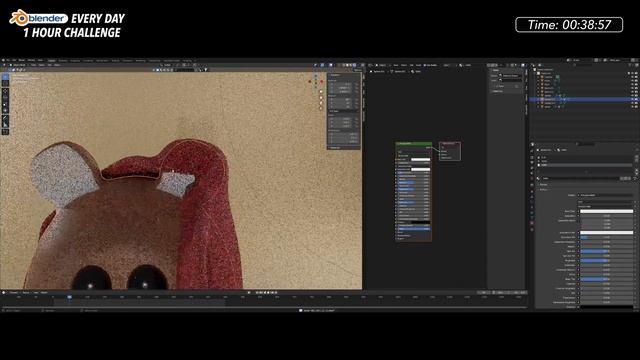This screenshot has height=360, width=640.
Task: Select the Move tool in viewport toolbar
Action: [x=5, y=91]
